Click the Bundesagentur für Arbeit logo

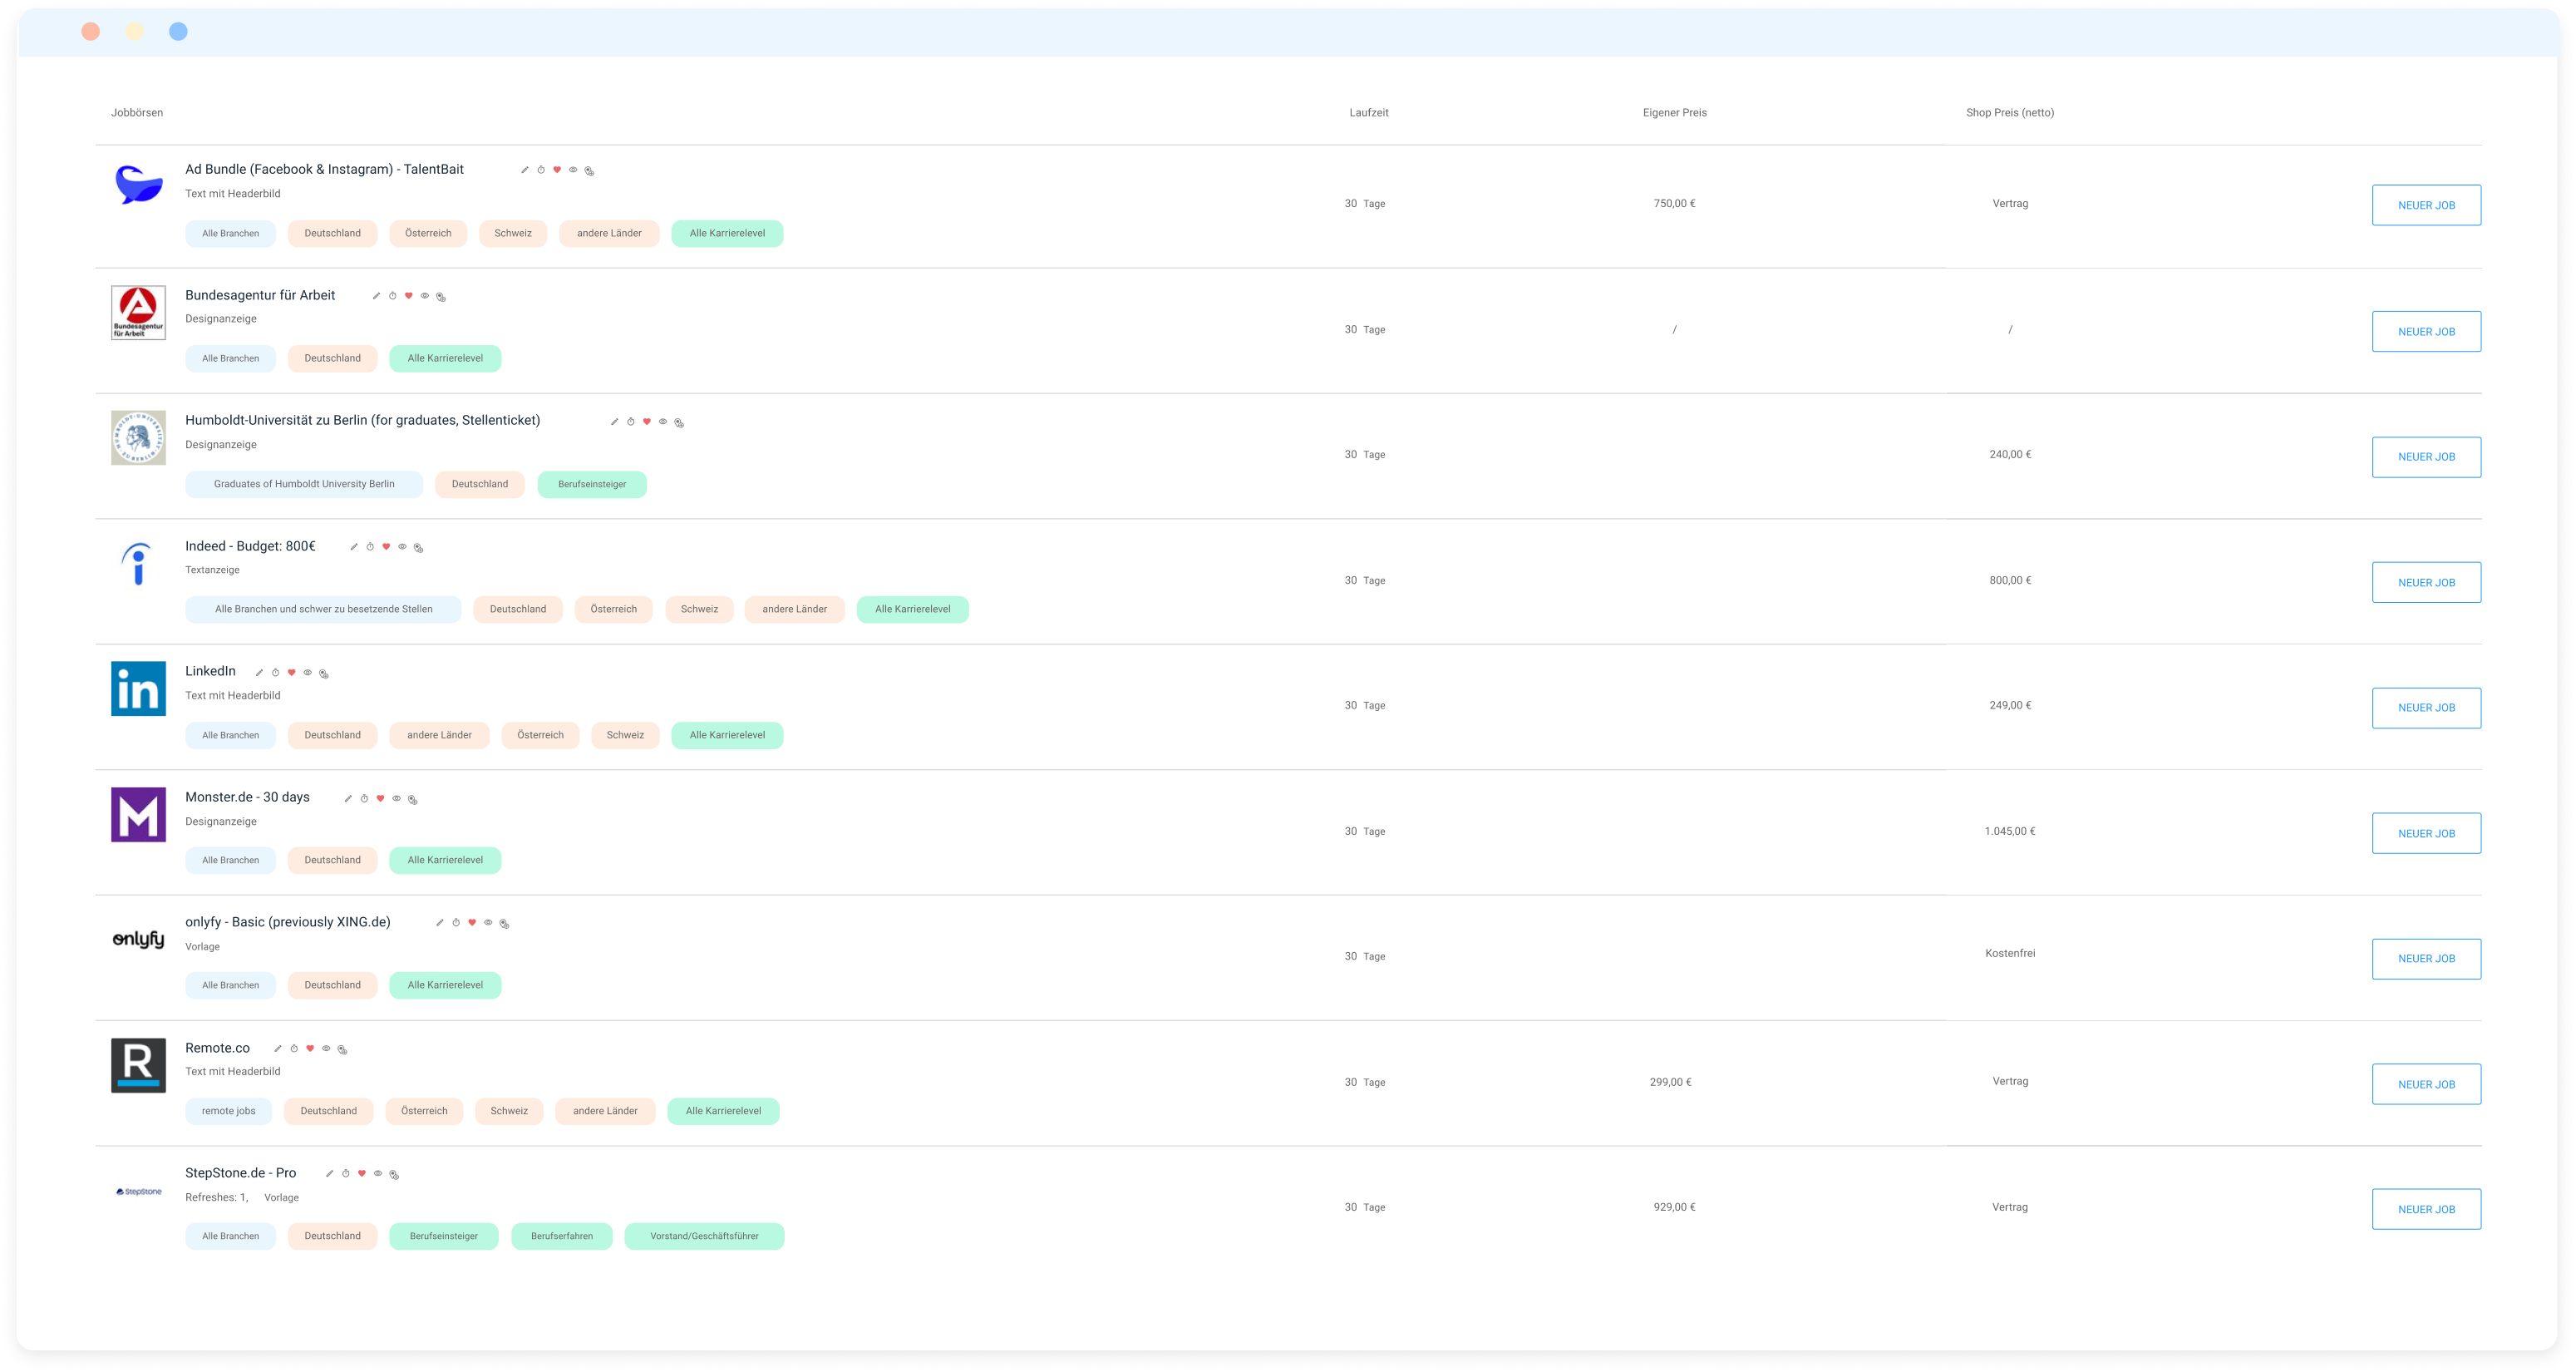pyautogui.click(x=138, y=313)
